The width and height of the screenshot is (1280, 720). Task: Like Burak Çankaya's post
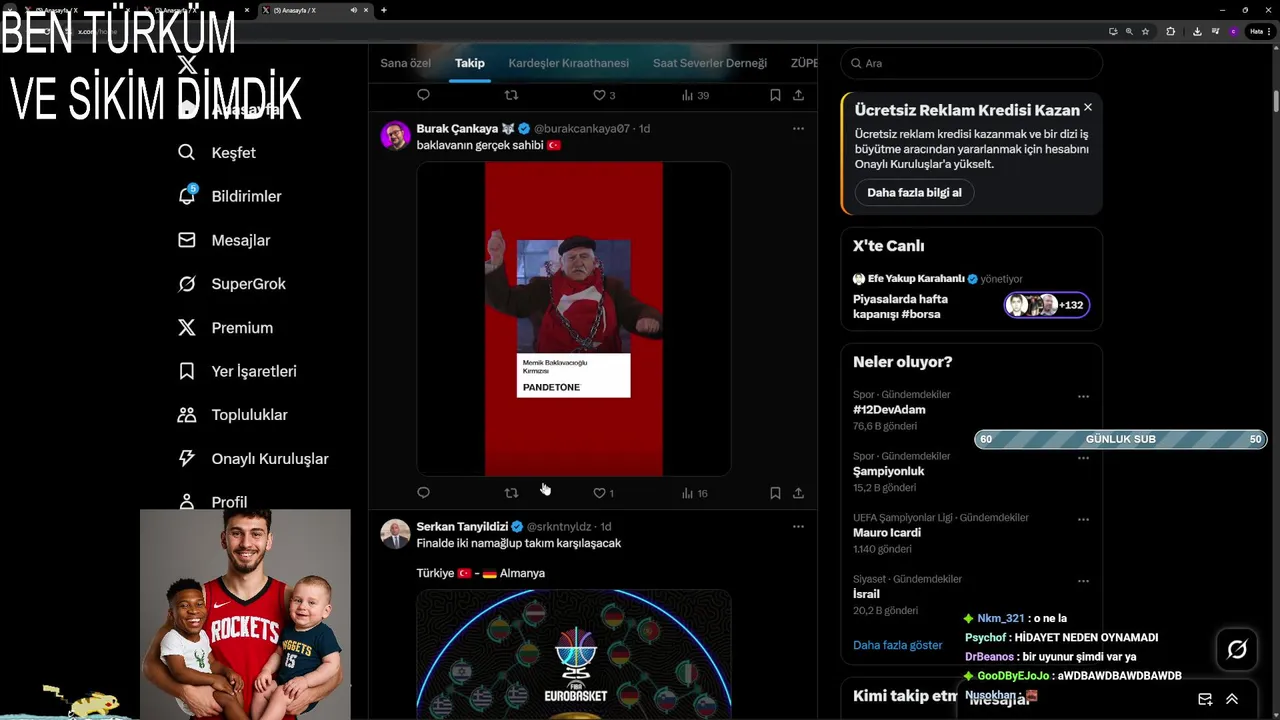pyautogui.click(x=603, y=493)
